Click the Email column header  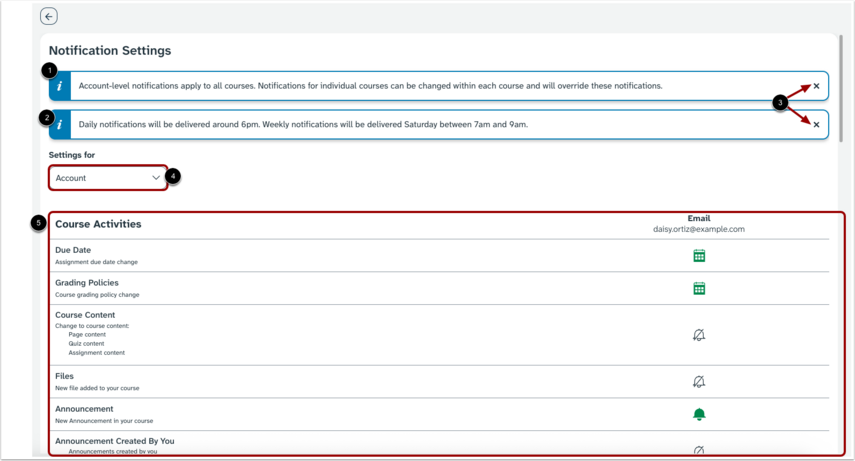pyautogui.click(x=699, y=218)
